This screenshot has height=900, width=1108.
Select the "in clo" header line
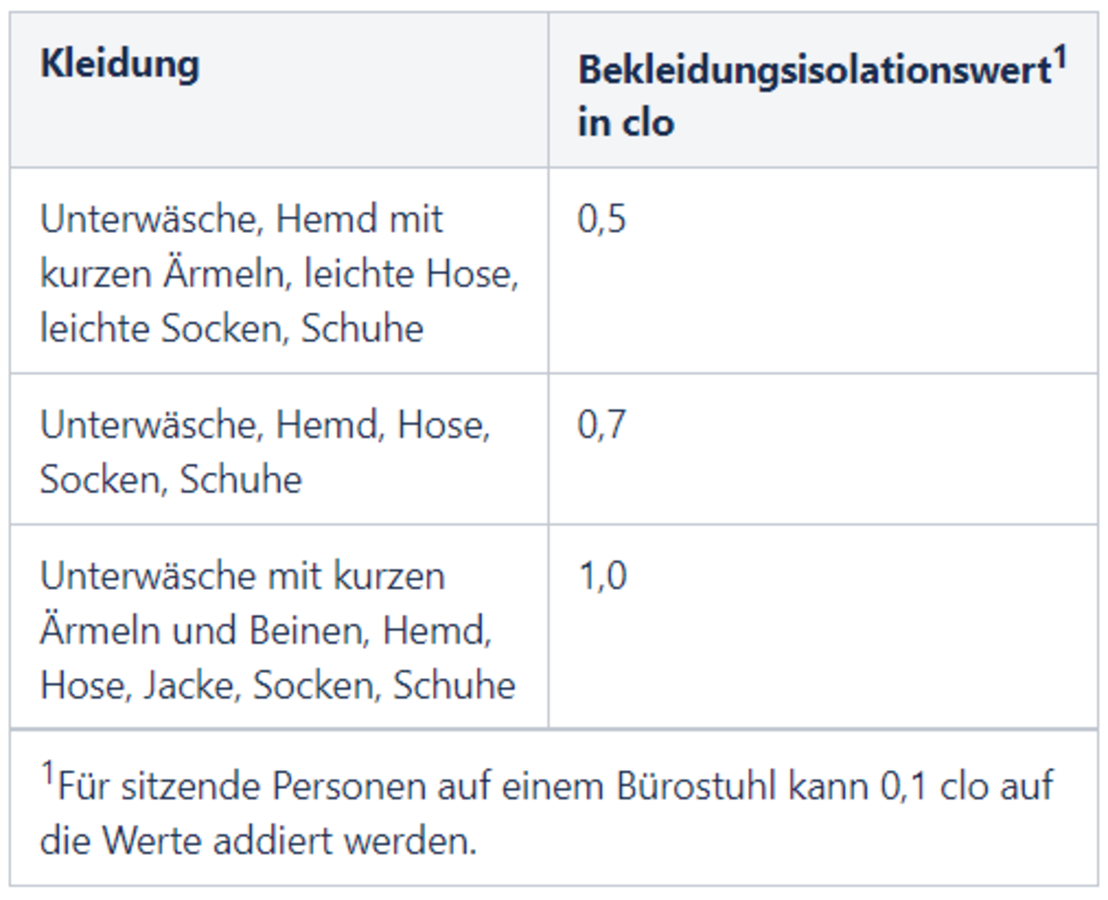click(626, 123)
